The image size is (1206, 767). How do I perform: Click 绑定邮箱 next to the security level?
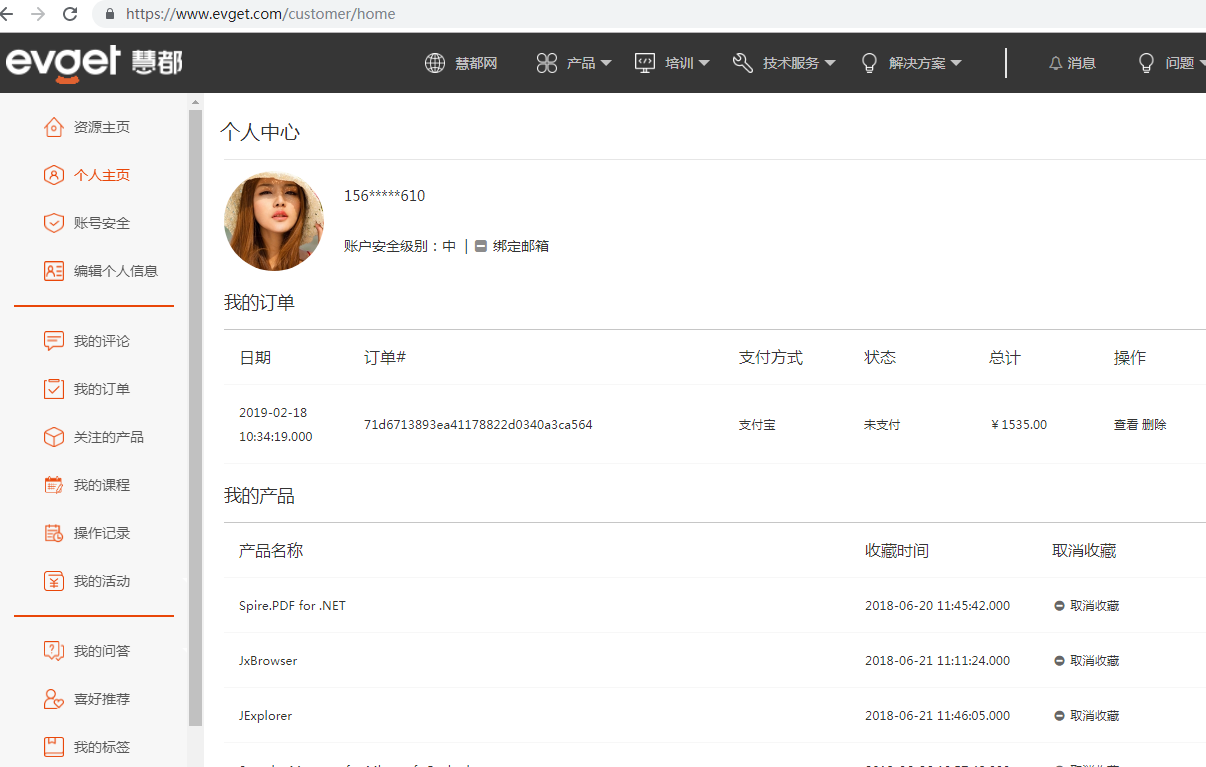click(x=520, y=246)
